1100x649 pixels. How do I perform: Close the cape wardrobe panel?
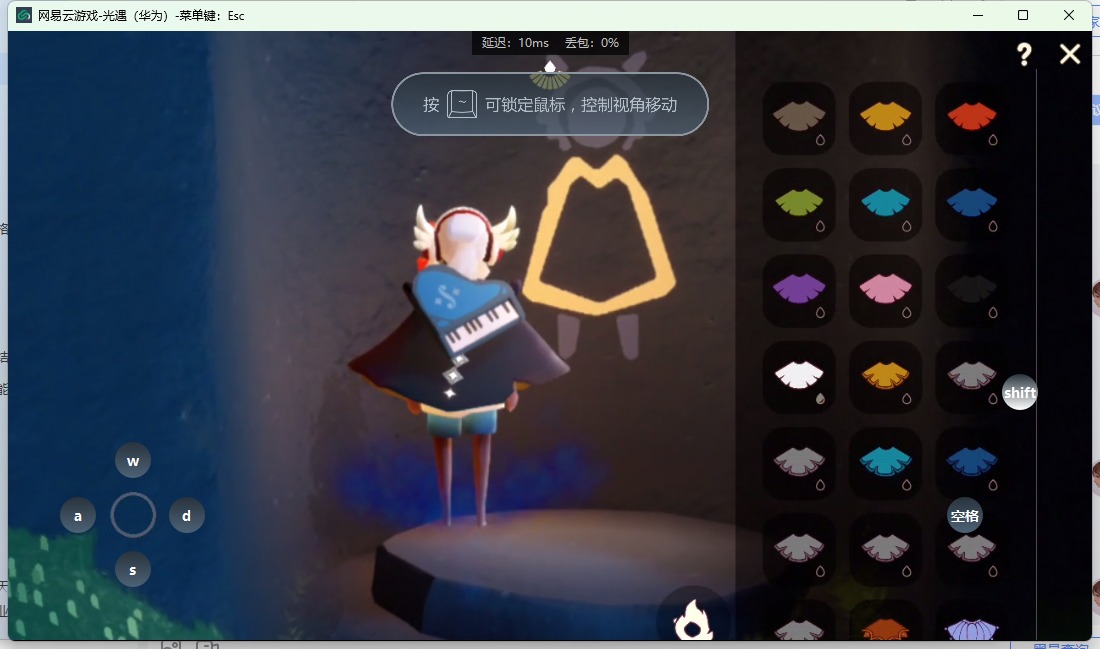1070,54
